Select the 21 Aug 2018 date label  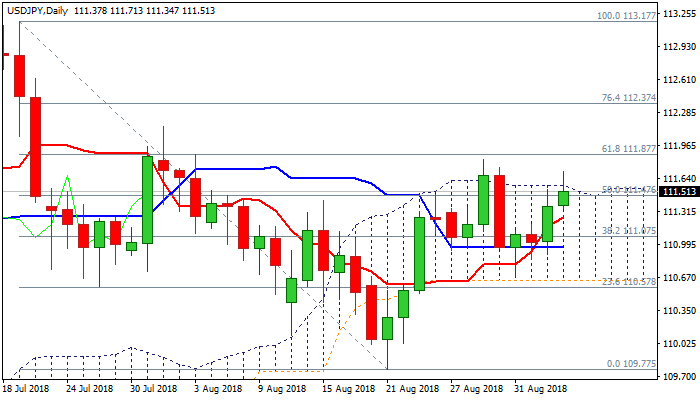pyautogui.click(x=412, y=389)
